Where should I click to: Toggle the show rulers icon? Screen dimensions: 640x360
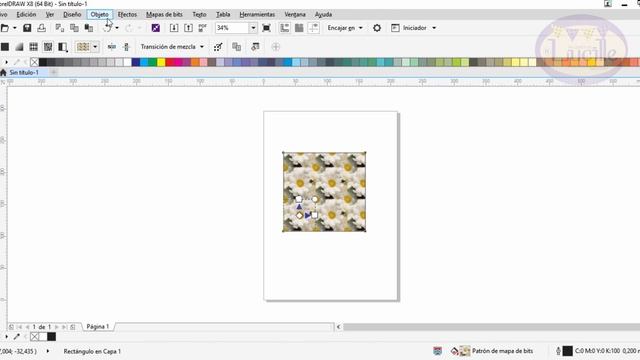pos(284,28)
